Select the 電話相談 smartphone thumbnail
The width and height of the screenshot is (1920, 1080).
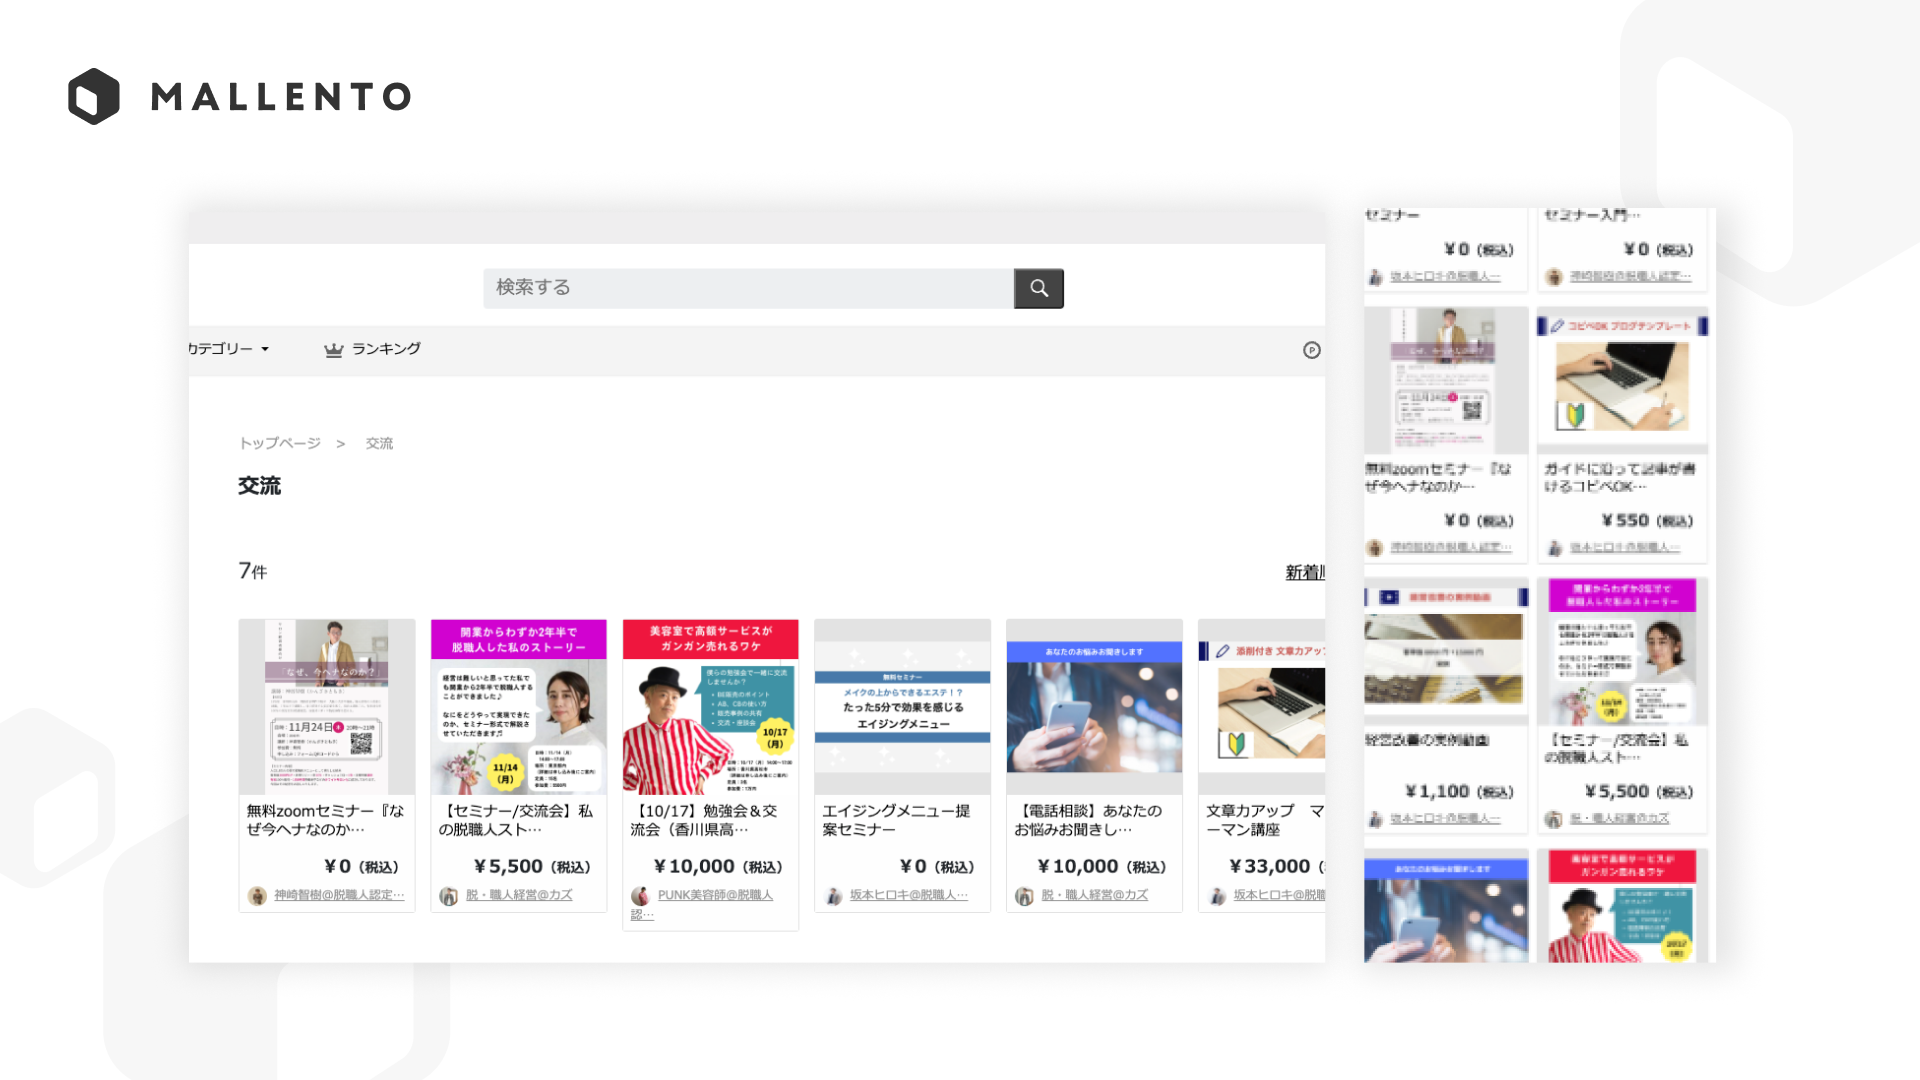click(1094, 706)
